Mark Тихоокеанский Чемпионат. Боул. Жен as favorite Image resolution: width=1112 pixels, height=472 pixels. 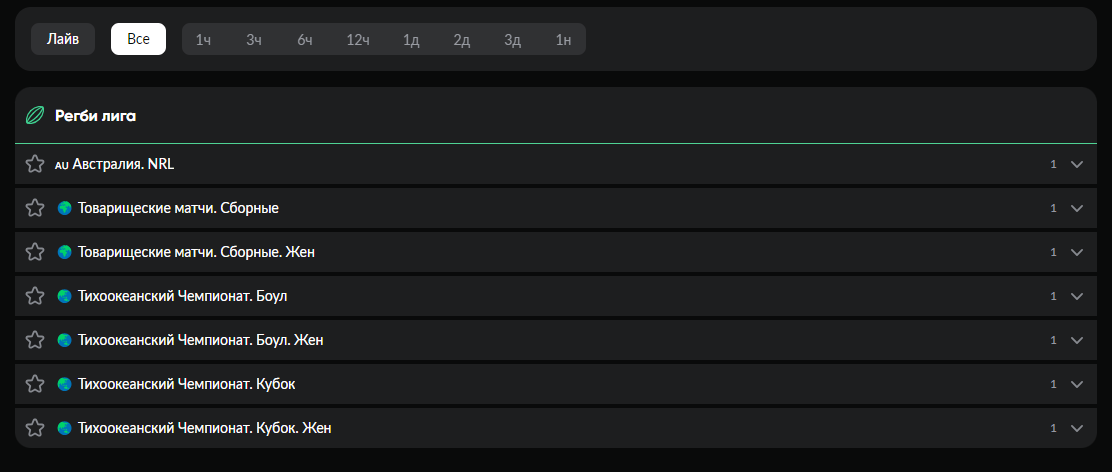point(35,340)
